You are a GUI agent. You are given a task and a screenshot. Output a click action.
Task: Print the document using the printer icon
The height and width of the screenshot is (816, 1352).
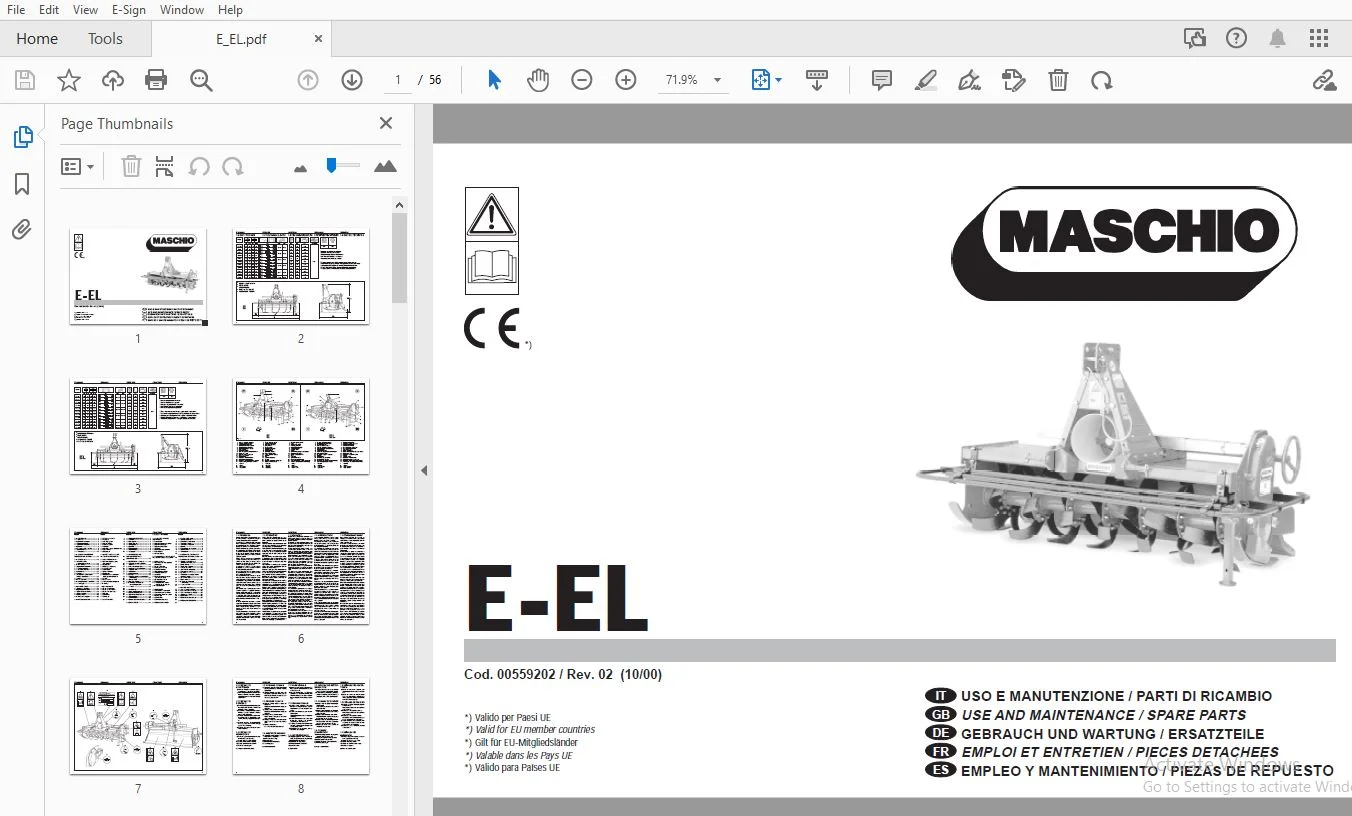(x=156, y=81)
